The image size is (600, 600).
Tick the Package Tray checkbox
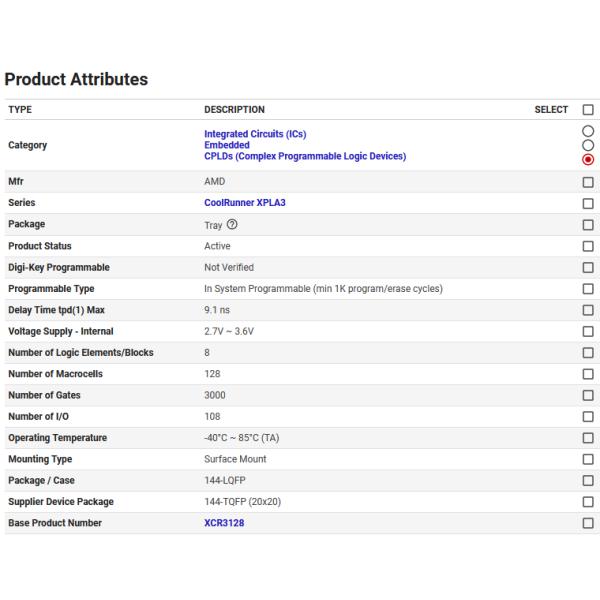click(588, 225)
